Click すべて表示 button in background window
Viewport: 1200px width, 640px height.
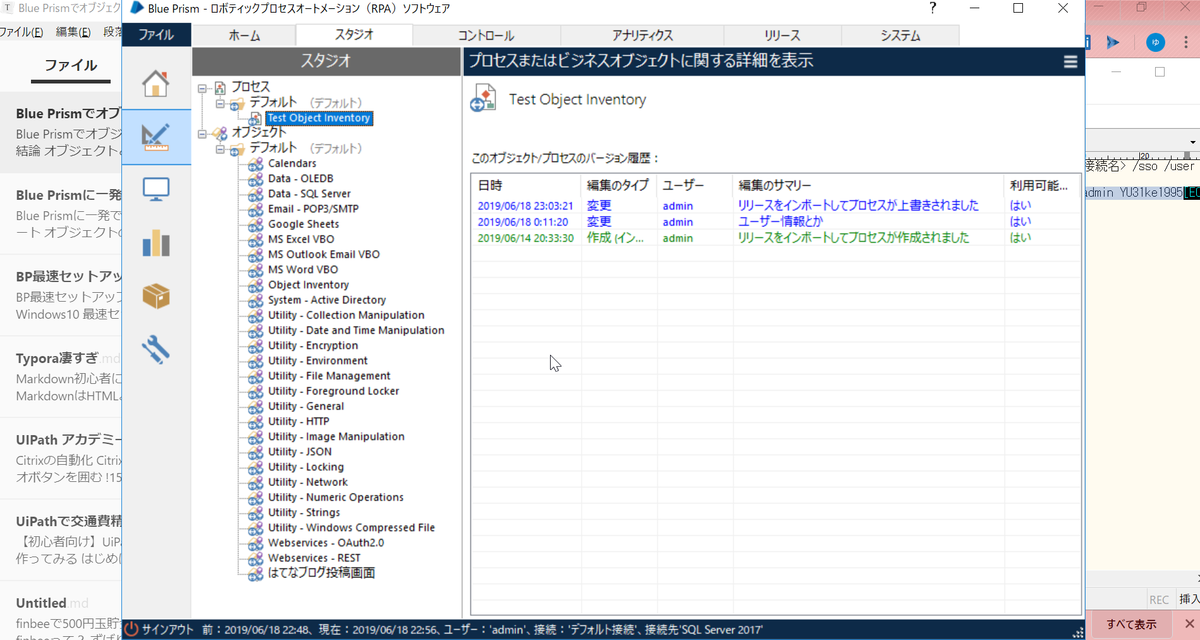tap(1131, 625)
